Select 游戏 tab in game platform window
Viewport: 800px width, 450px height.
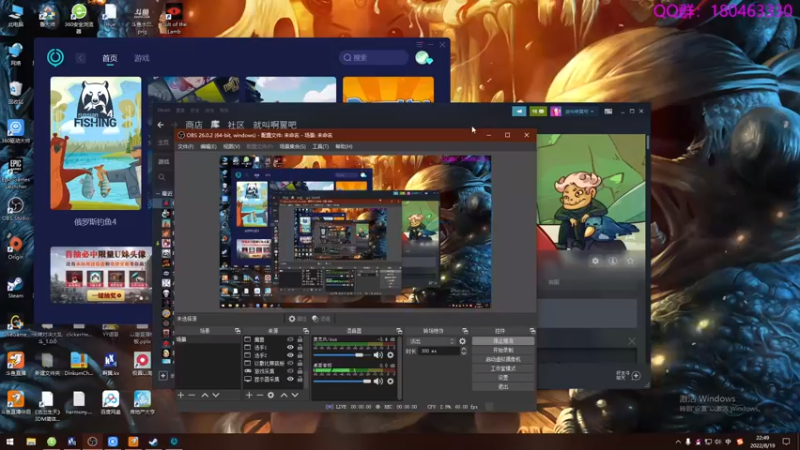click(142, 58)
